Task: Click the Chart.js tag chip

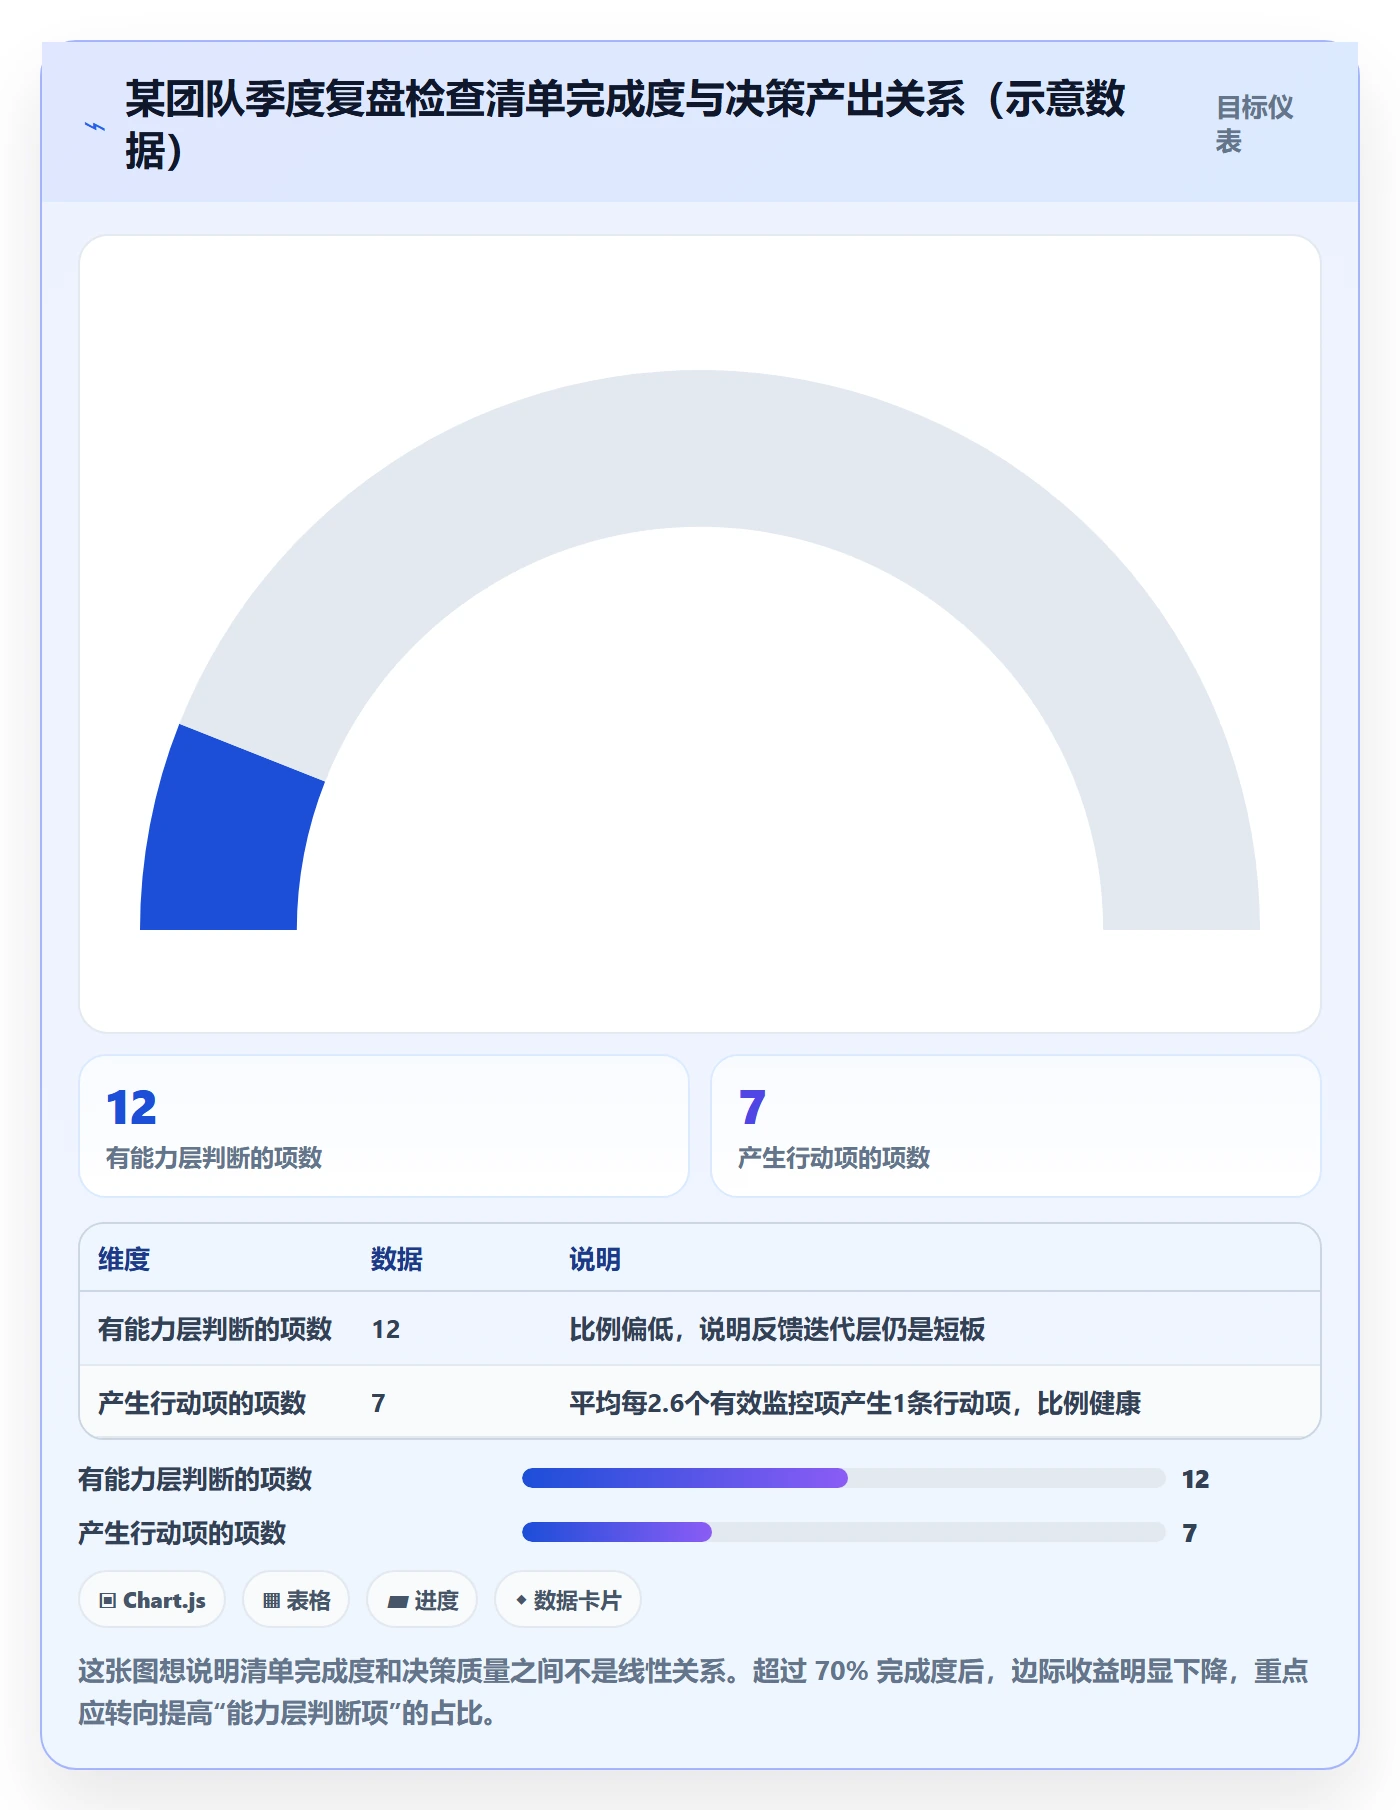Action: [x=152, y=1600]
